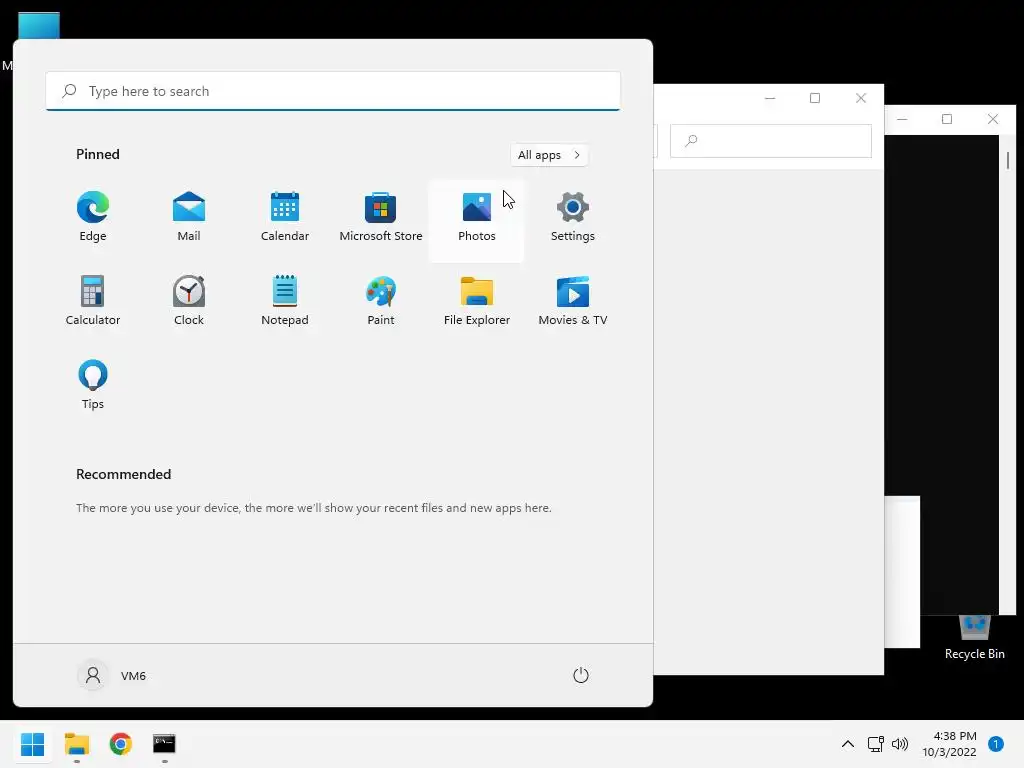Open the notification center badge
Viewport: 1024px width, 768px height.
(996, 744)
